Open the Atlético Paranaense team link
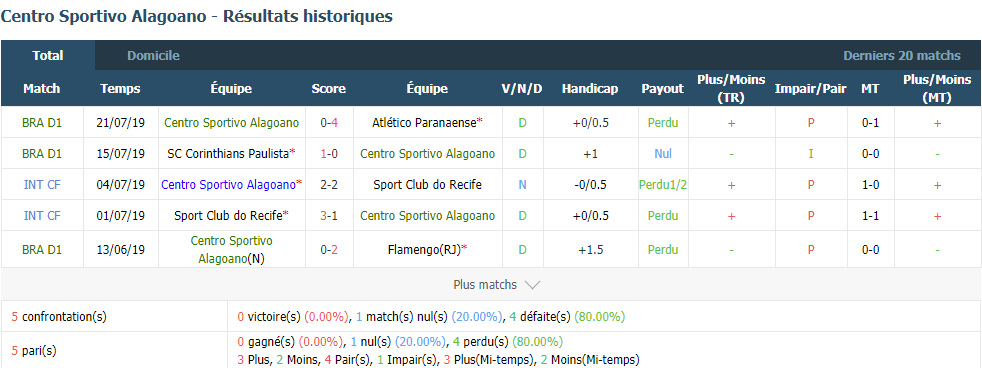 (x=425, y=123)
